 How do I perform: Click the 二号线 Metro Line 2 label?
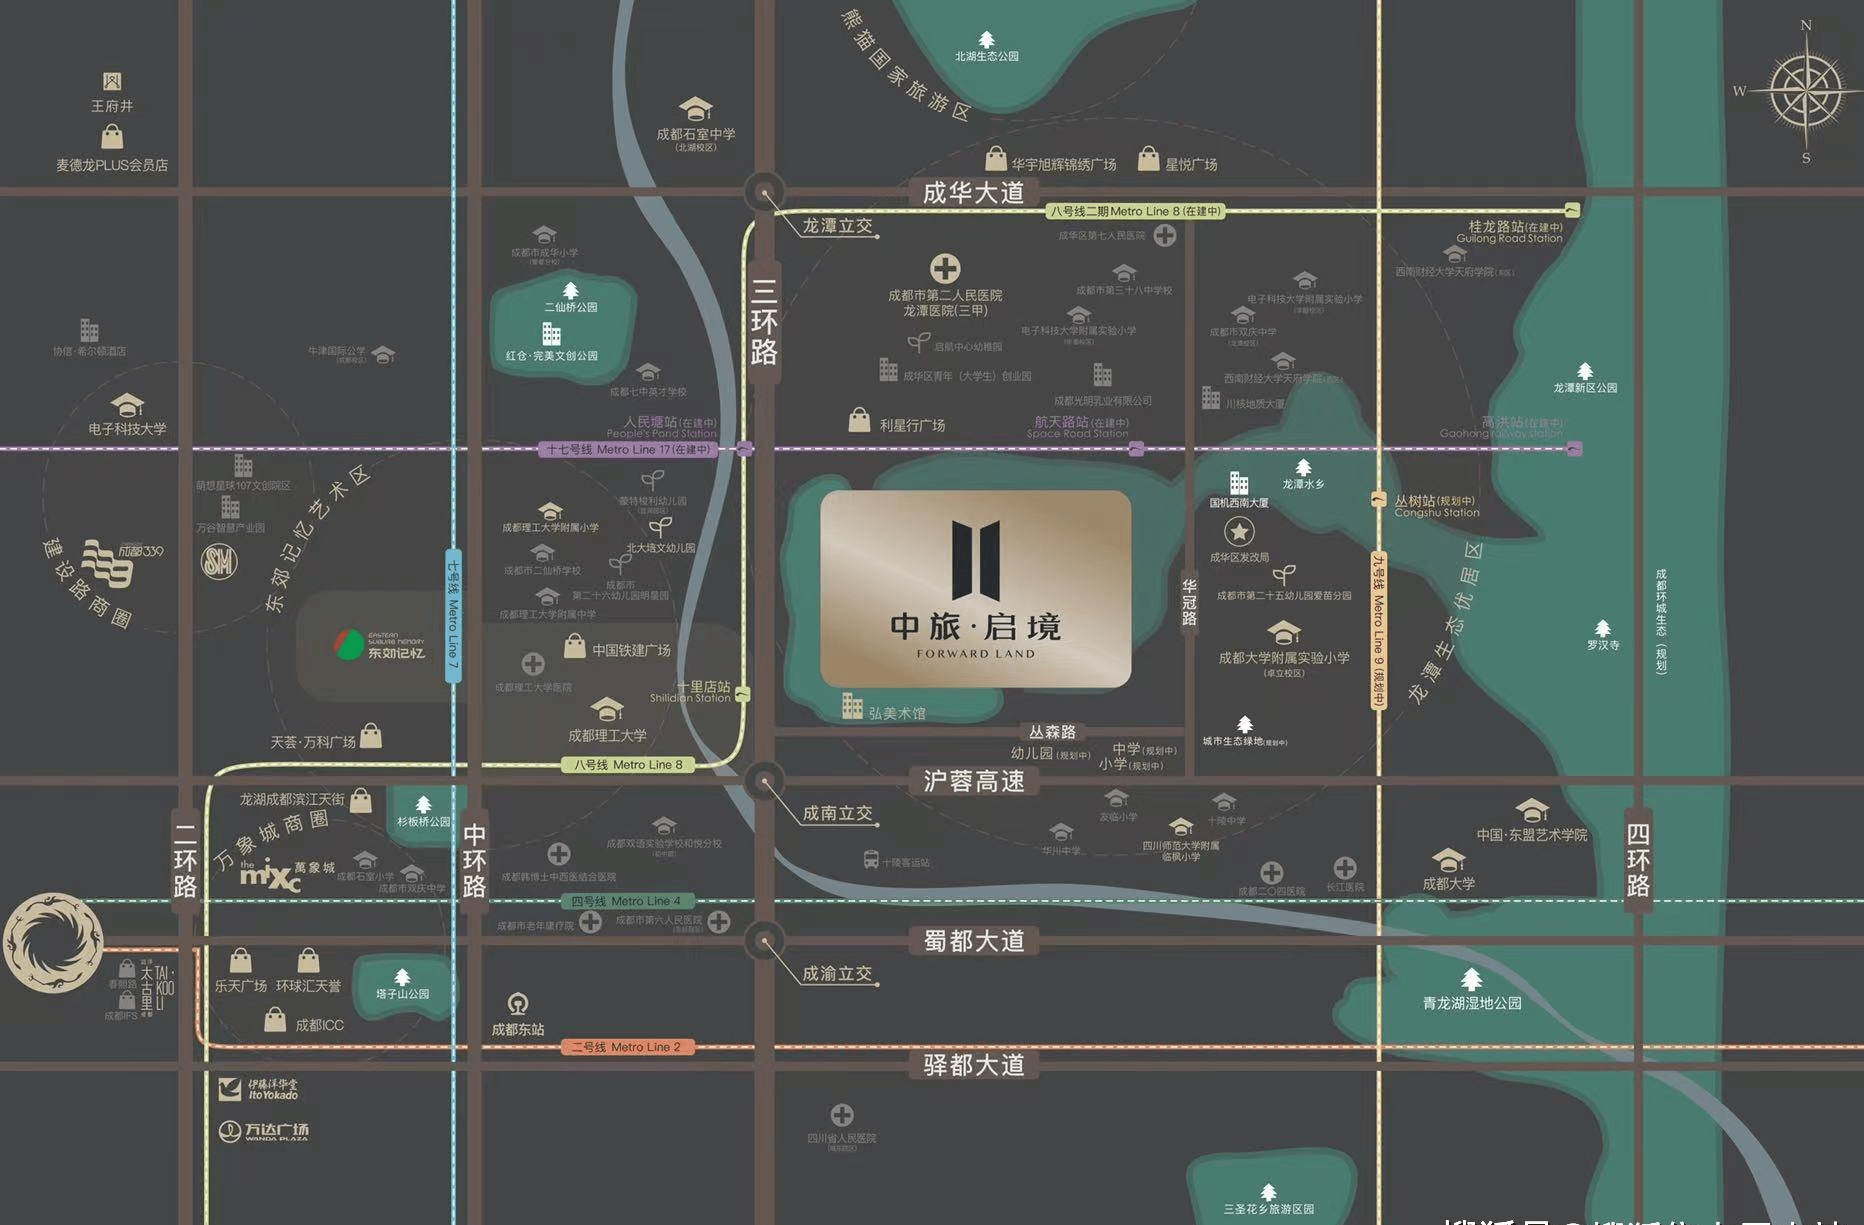tap(626, 1047)
